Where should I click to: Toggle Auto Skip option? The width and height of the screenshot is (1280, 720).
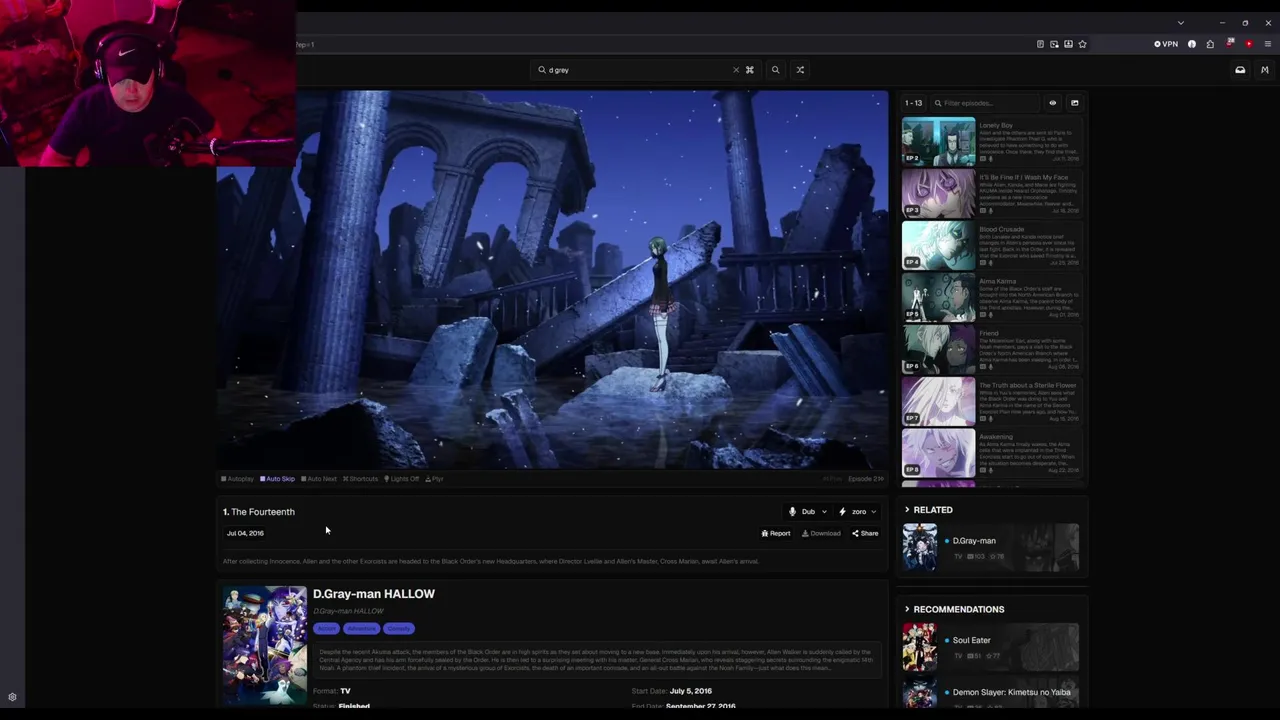(x=278, y=479)
